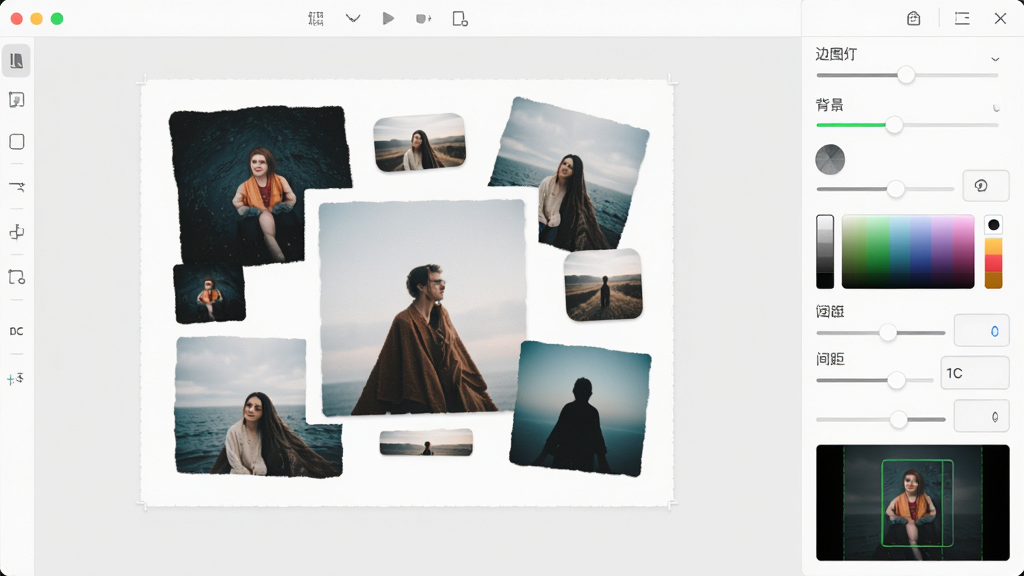
Task: Click the sparkle add icon in left sidebar
Action: (x=16, y=378)
